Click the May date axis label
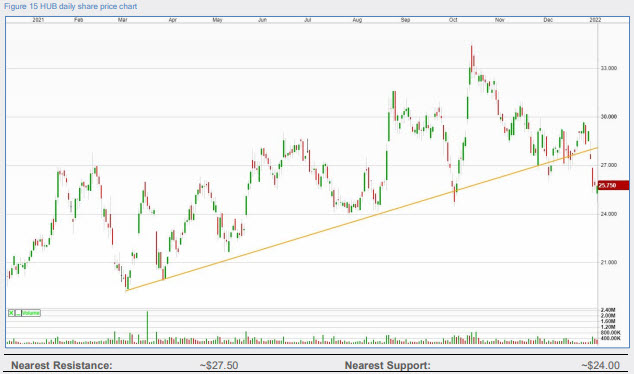 point(218,20)
